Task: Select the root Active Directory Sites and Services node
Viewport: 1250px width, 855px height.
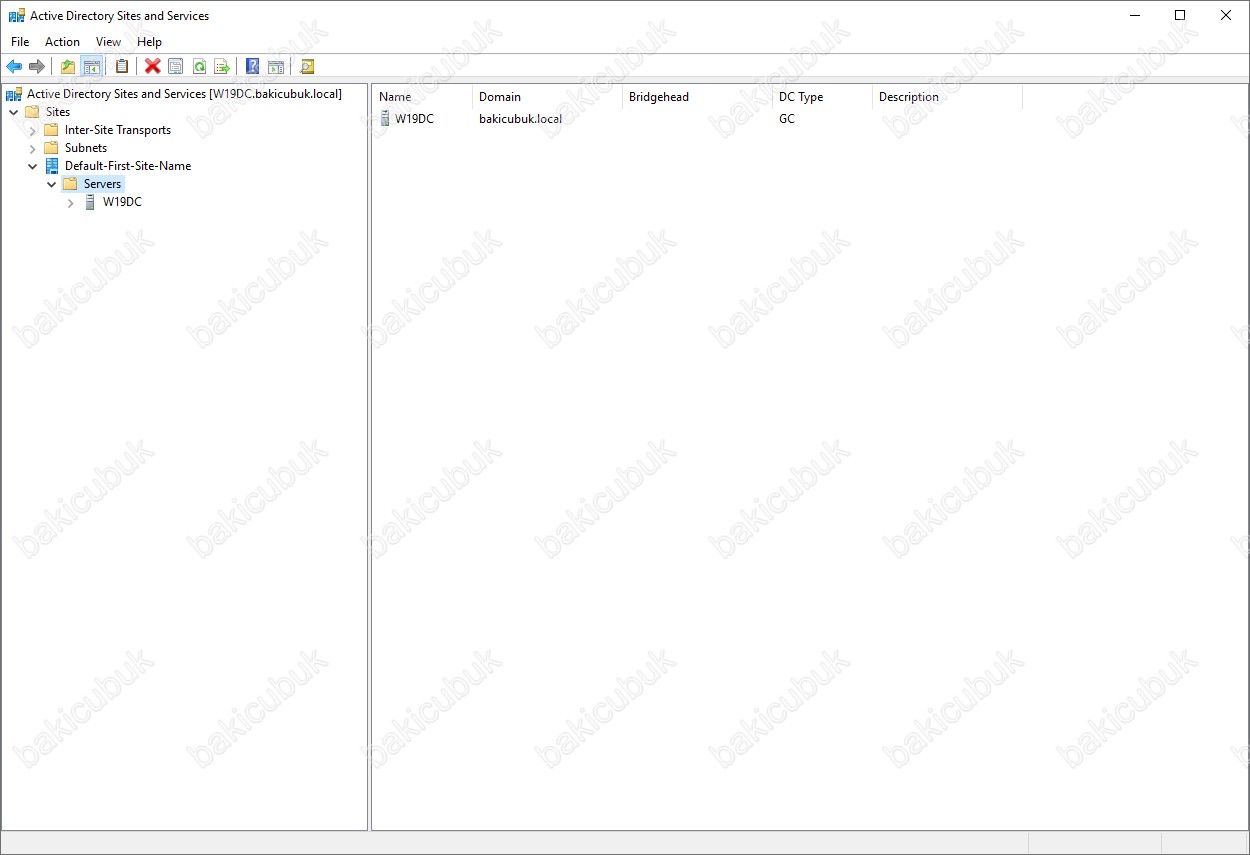Action: click(184, 94)
